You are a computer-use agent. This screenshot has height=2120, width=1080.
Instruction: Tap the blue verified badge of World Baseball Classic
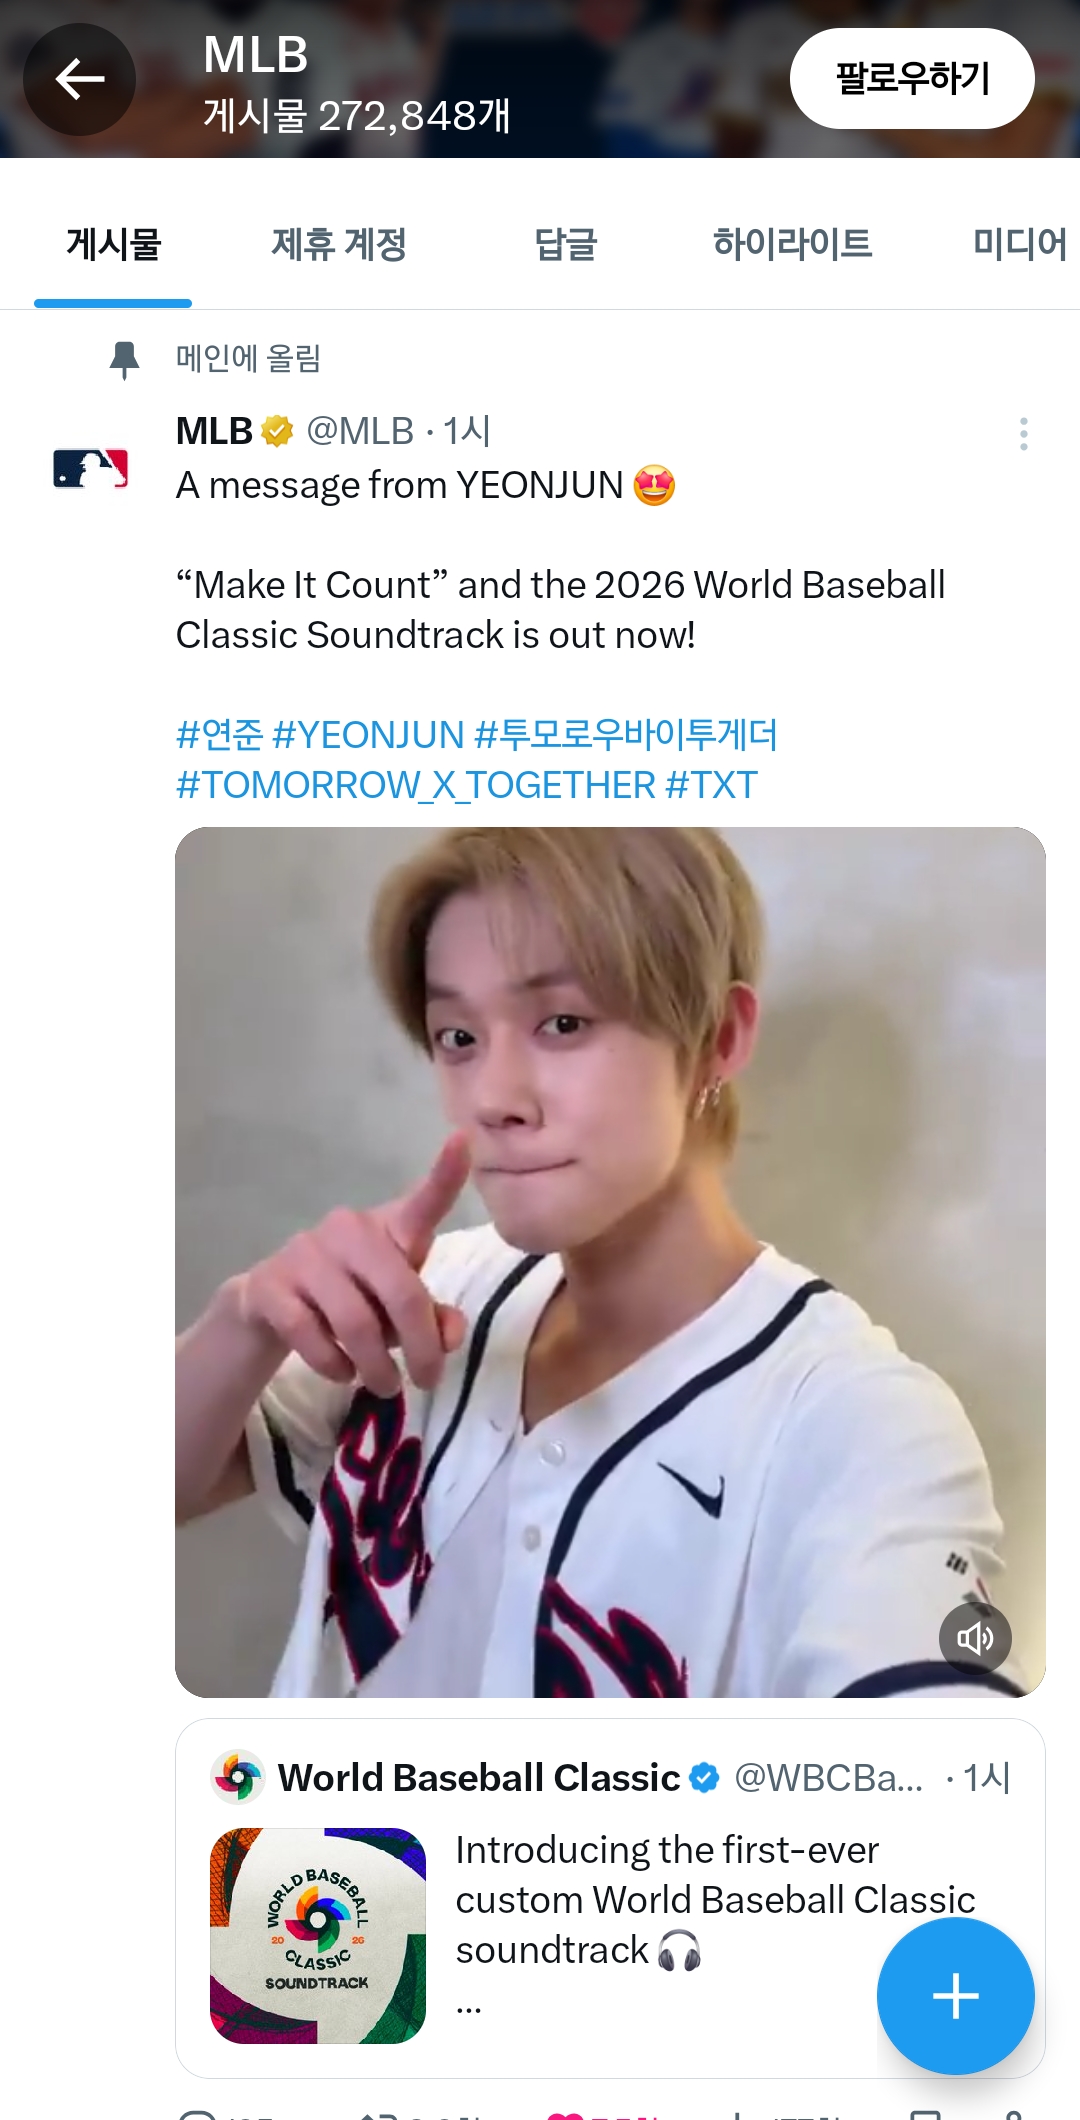point(704,1778)
